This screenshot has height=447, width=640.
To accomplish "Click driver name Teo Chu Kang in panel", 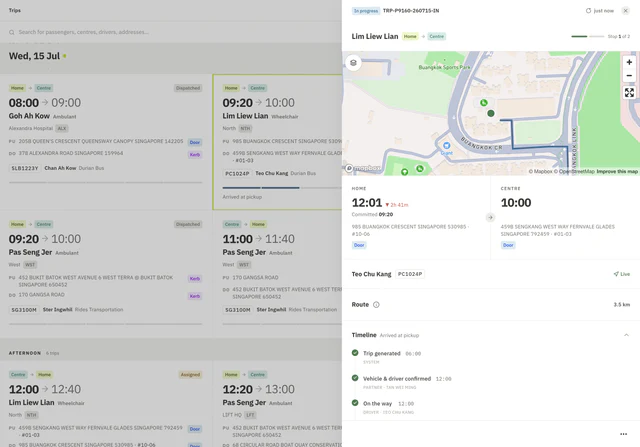I will (x=371, y=274).
